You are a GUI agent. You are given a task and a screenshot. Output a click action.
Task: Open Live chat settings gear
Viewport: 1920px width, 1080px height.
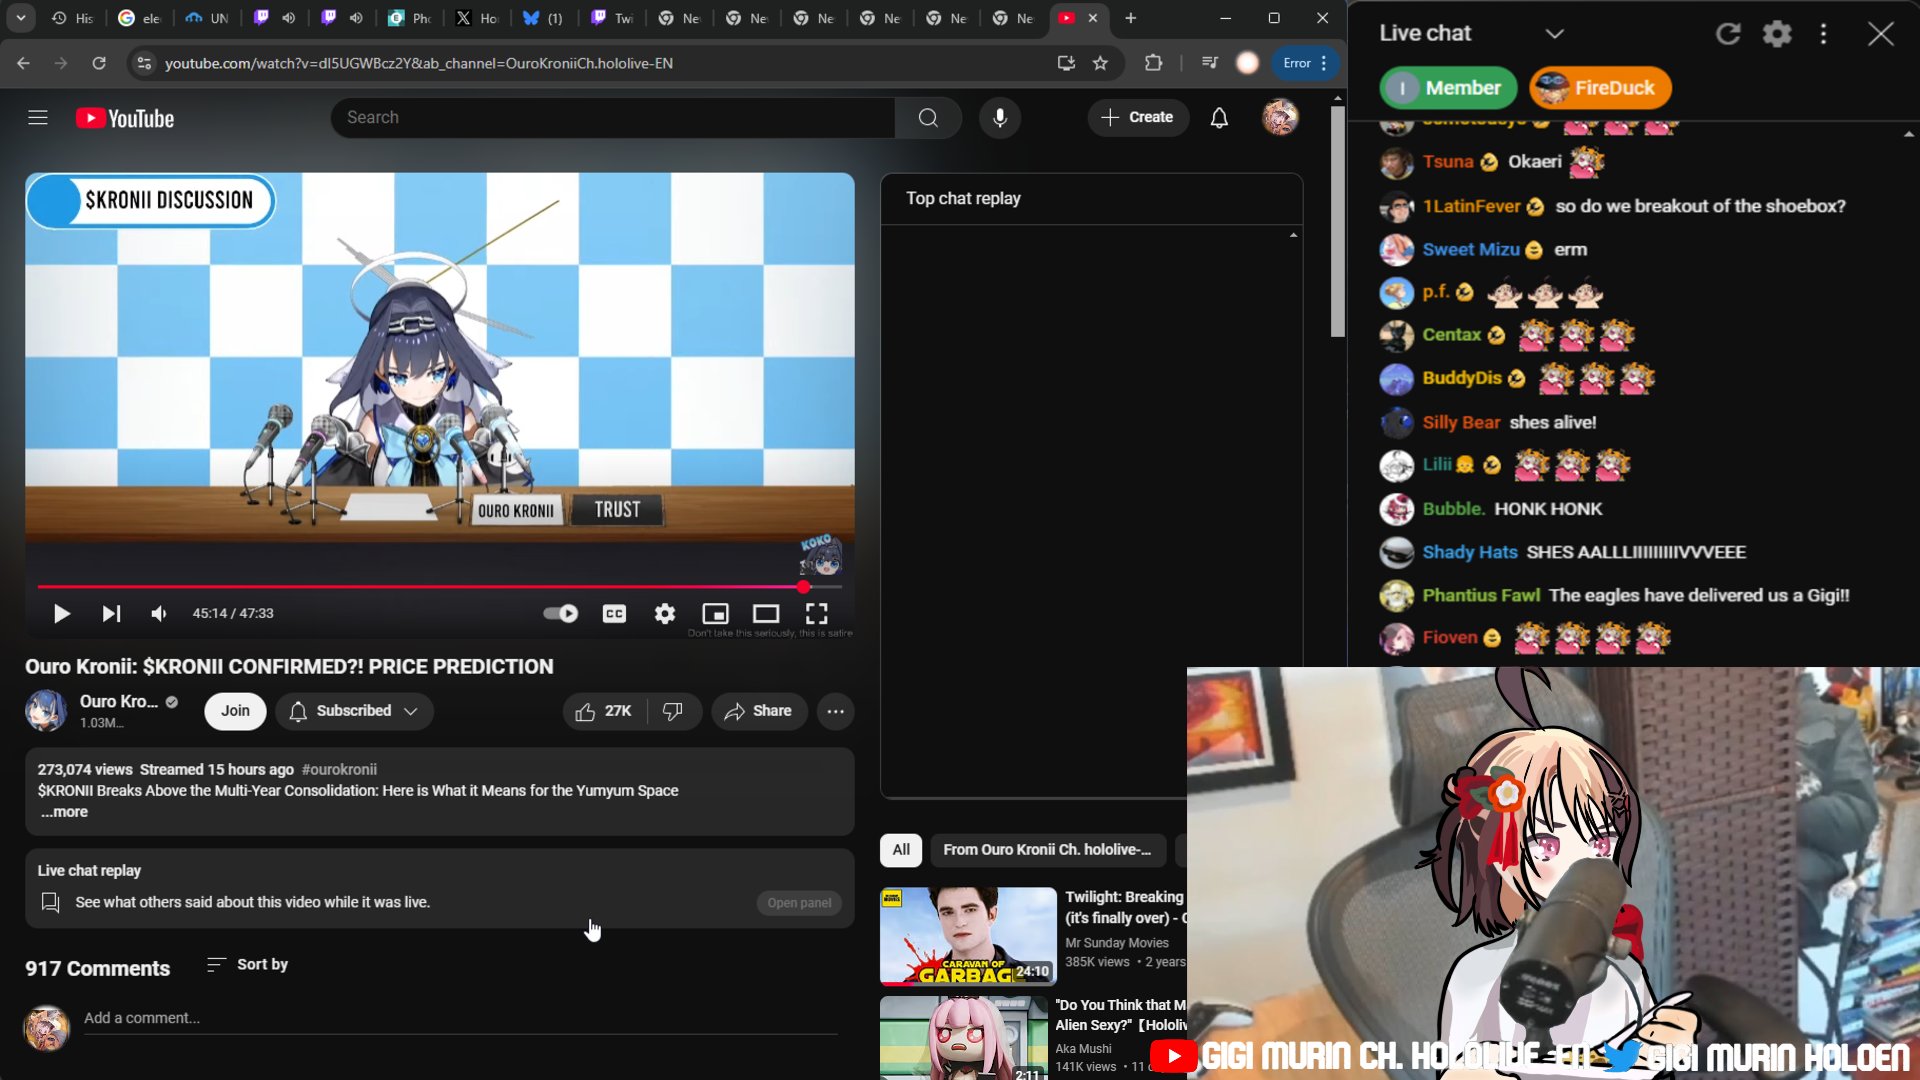click(x=1777, y=34)
